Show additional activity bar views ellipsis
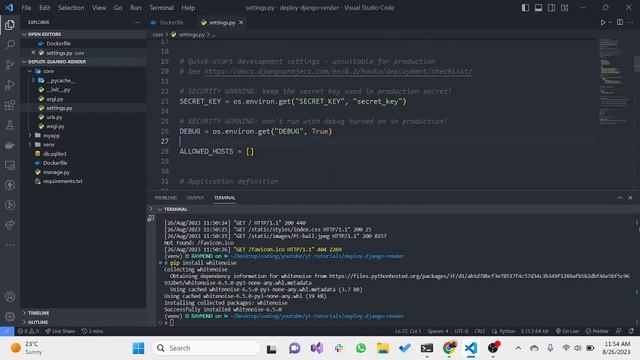The image size is (640, 360). [10, 245]
